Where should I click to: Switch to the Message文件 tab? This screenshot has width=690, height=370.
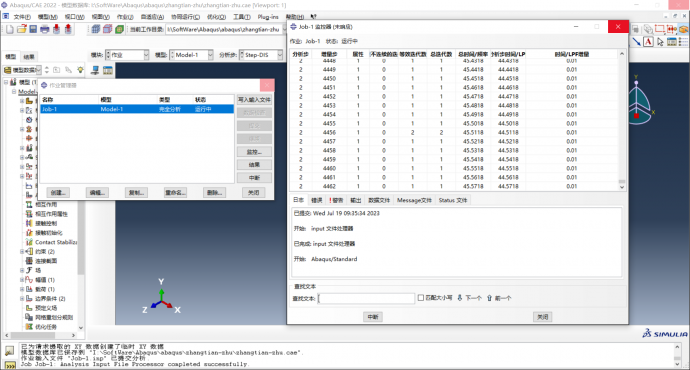[414, 200]
